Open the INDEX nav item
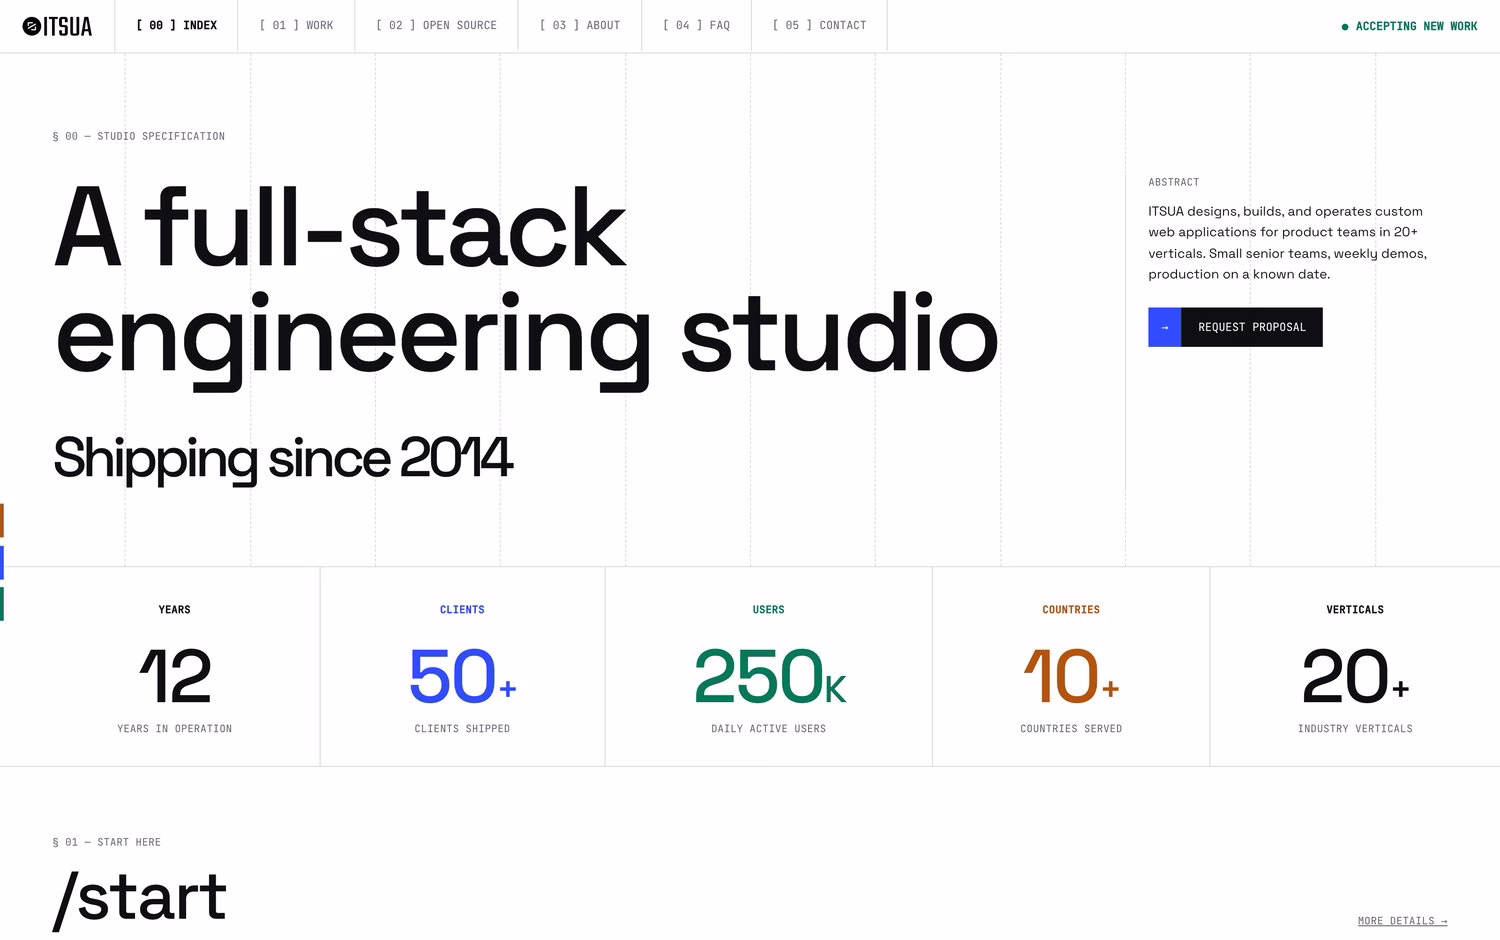 pos(176,26)
